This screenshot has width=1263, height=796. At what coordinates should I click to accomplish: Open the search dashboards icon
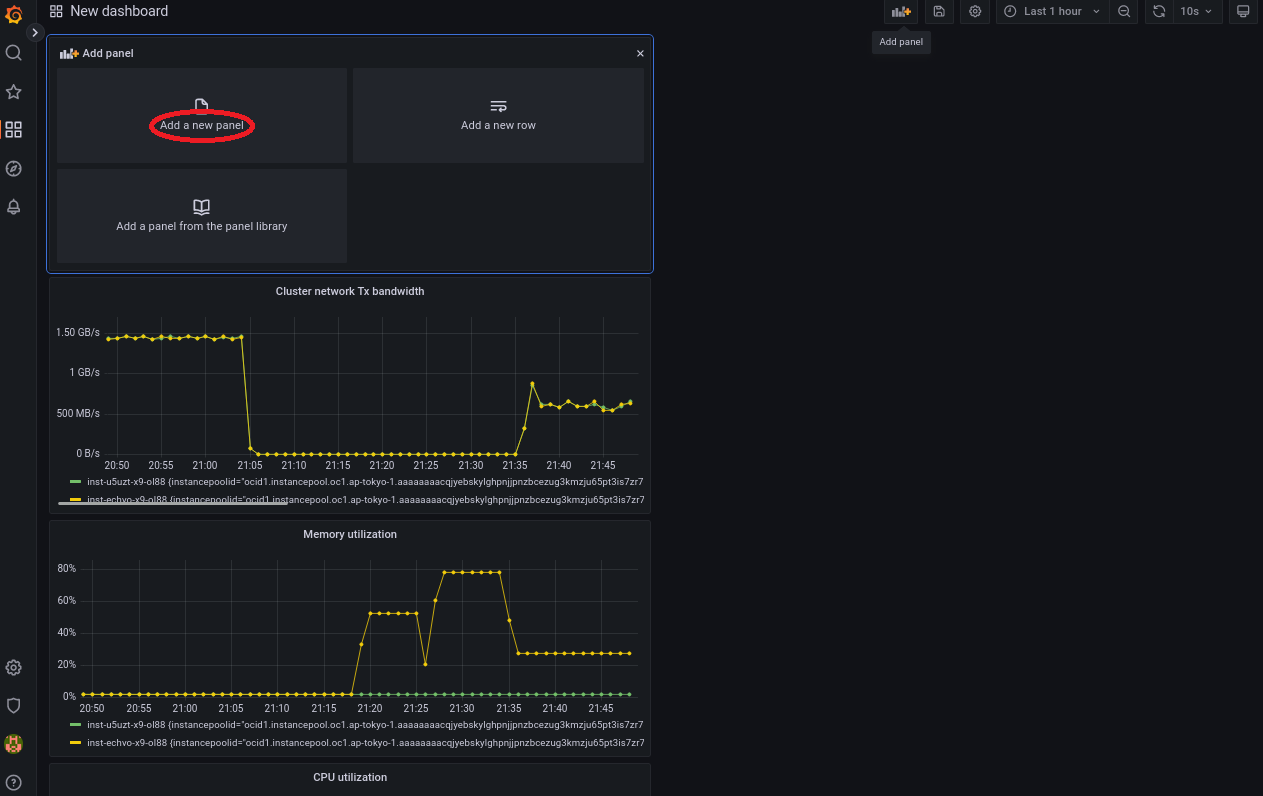pos(14,53)
